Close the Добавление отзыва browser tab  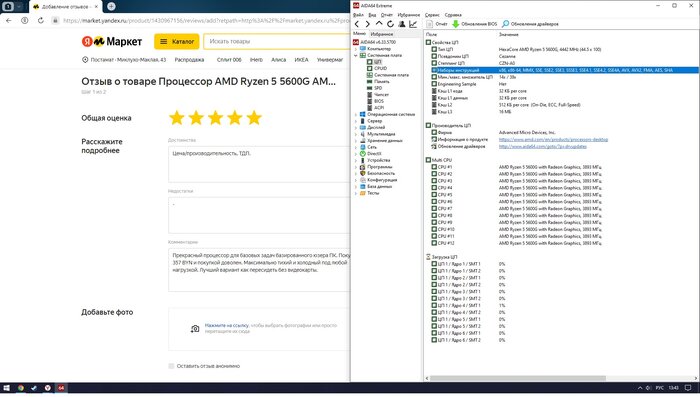[x=96, y=7]
